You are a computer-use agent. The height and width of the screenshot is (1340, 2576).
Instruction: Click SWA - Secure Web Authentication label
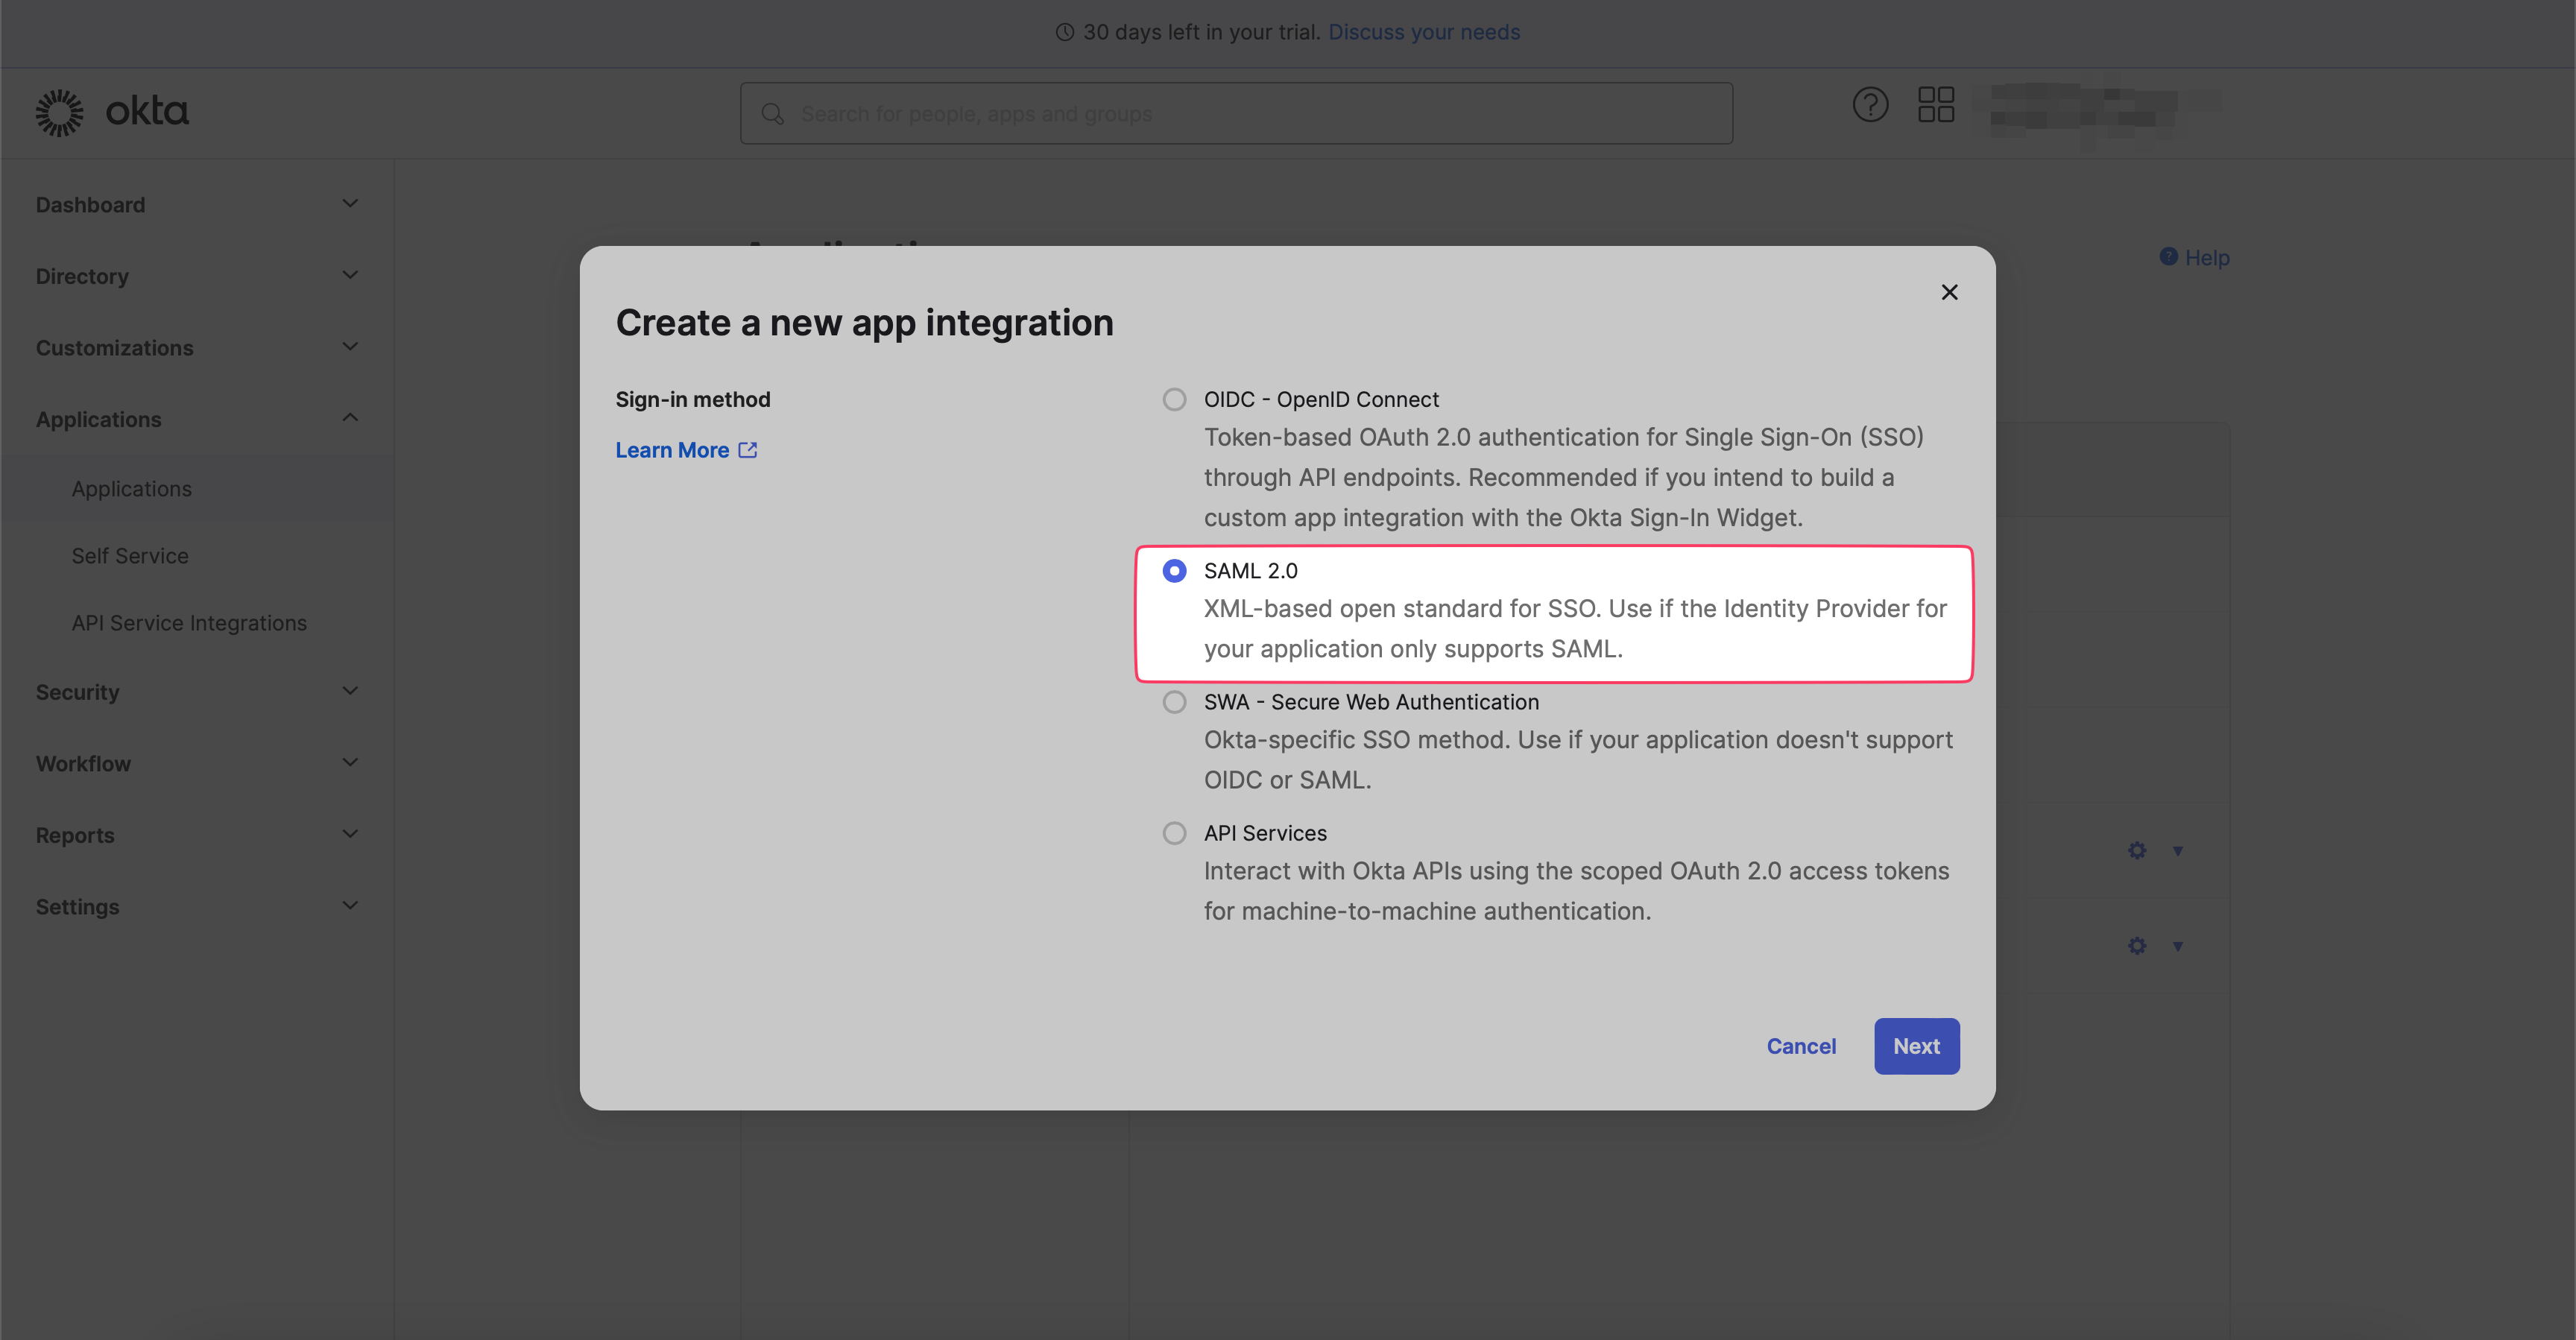[1371, 702]
